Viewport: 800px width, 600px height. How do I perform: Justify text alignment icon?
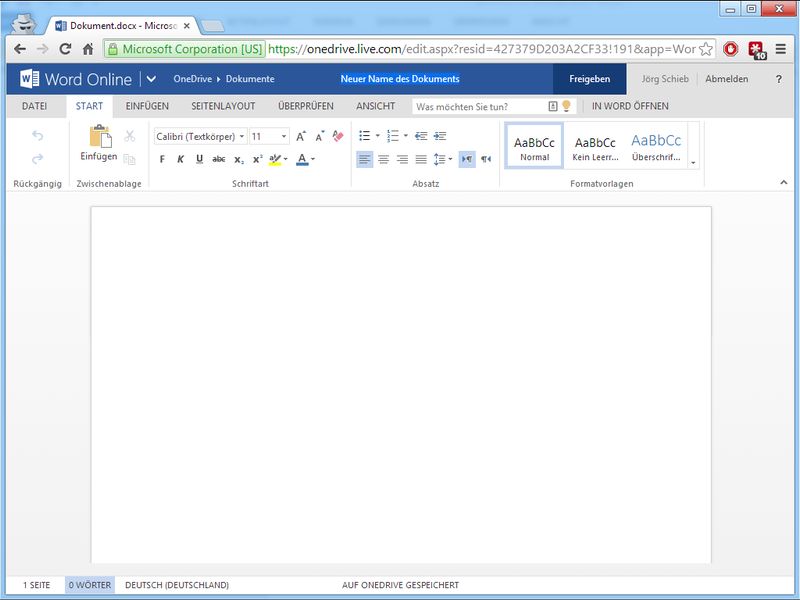(421, 159)
